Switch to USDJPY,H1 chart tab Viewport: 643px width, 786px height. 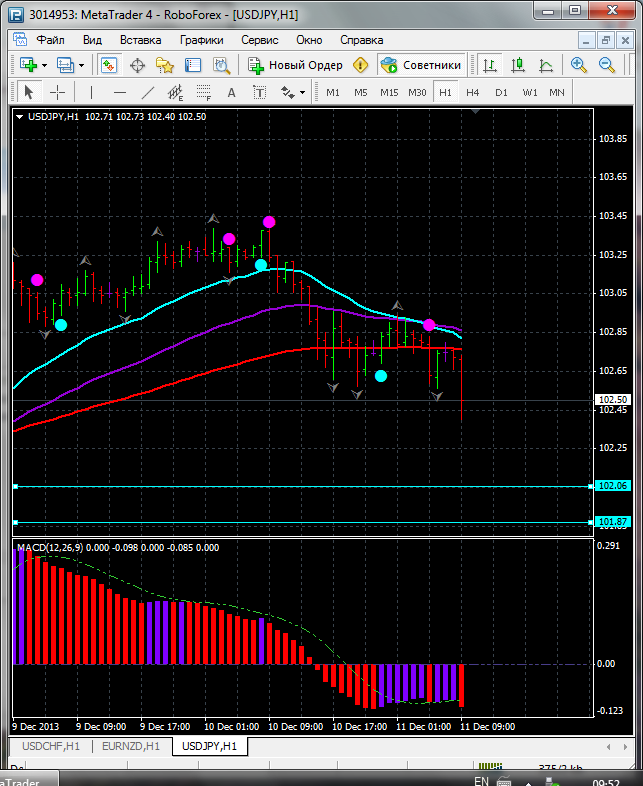209,746
